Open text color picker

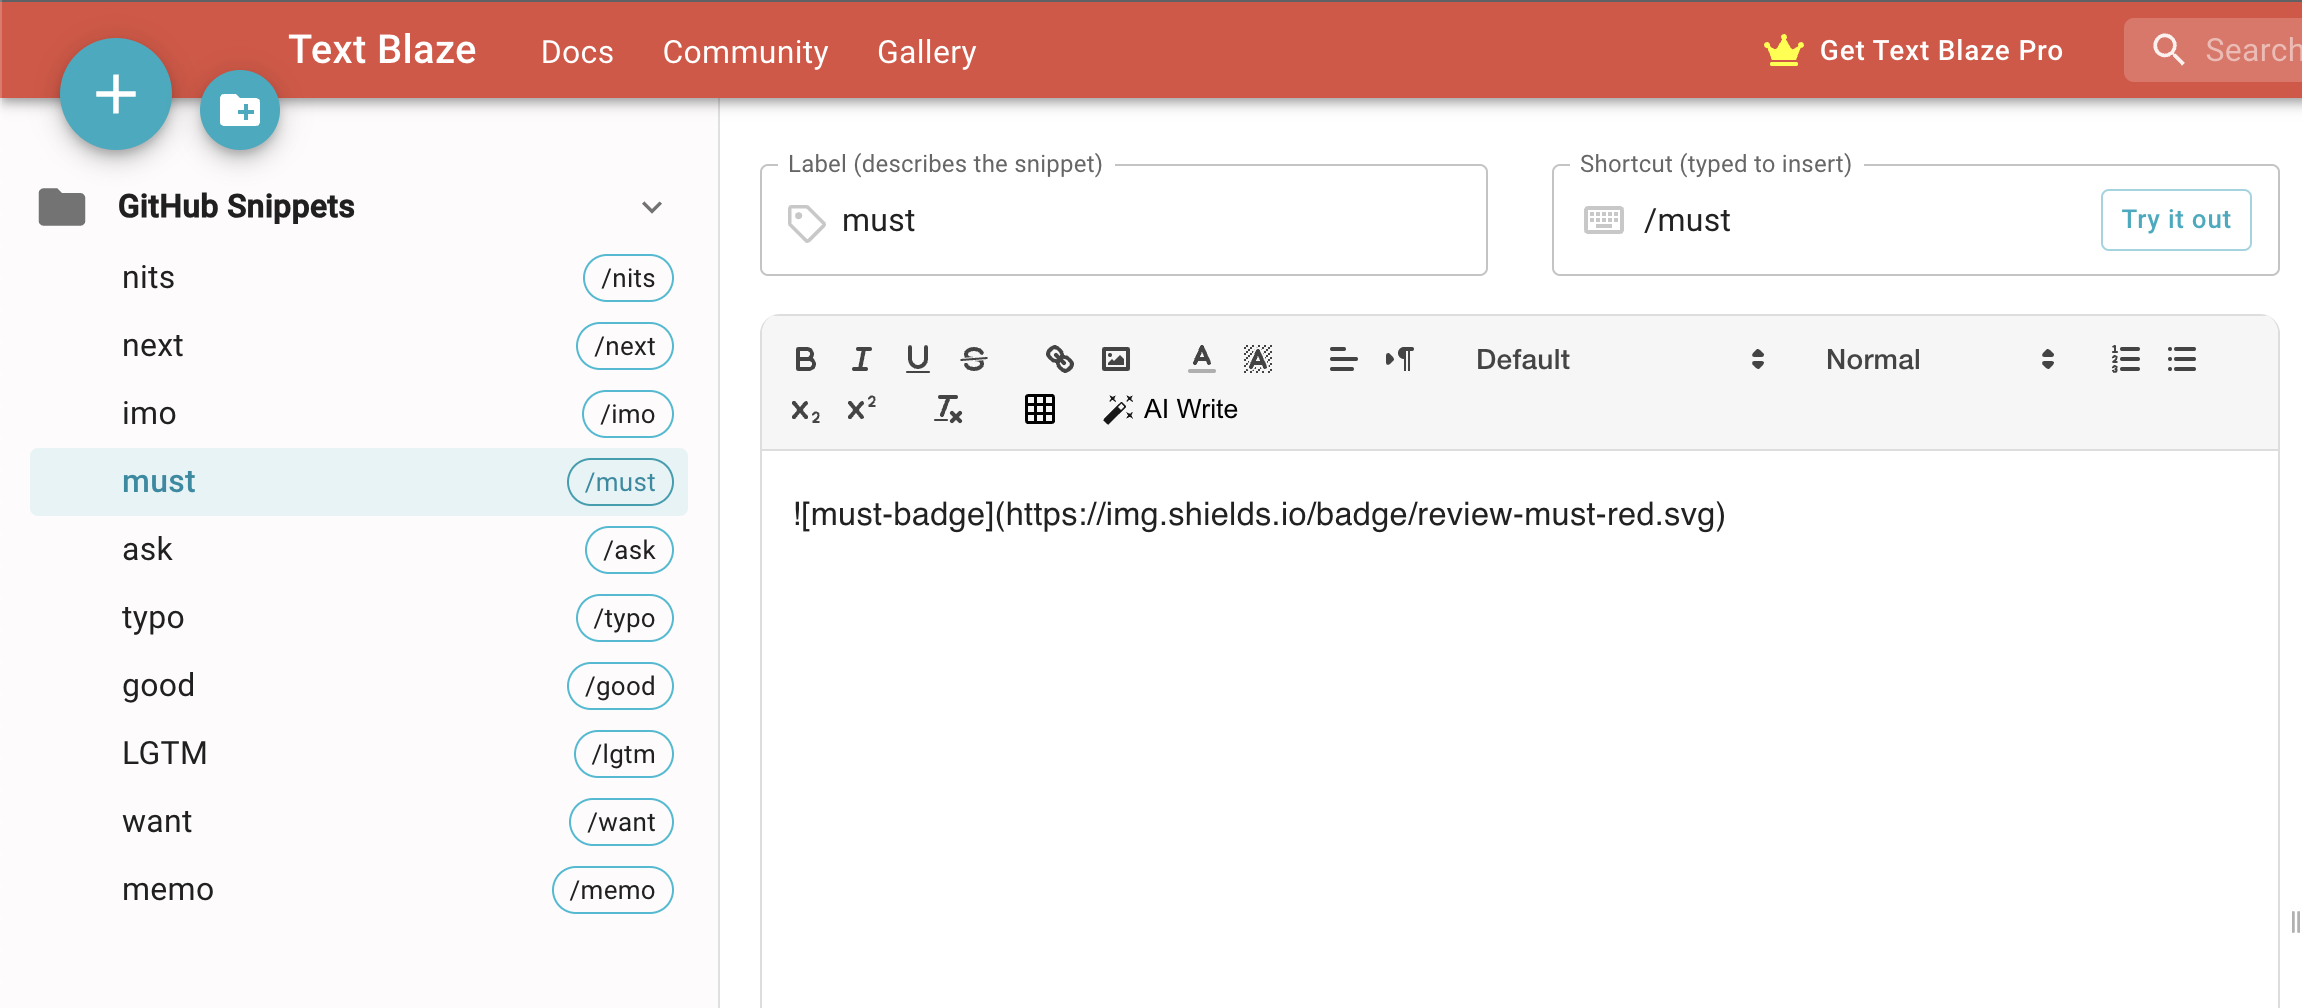[x=1201, y=359]
